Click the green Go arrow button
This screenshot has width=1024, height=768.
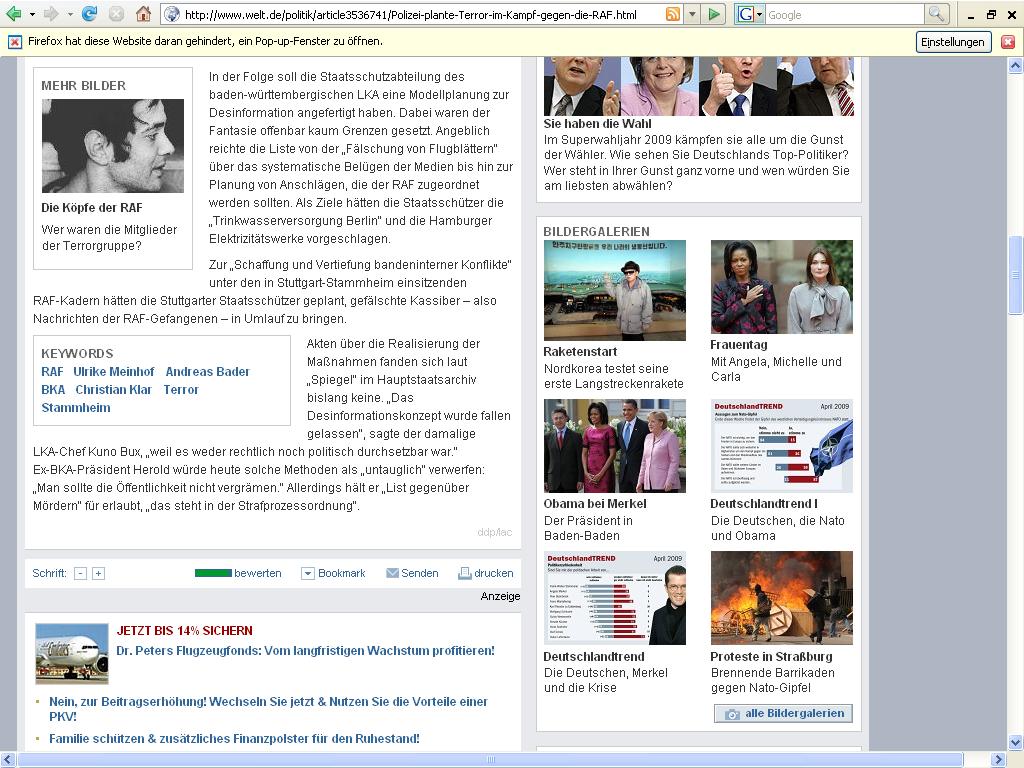pos(714,14)
